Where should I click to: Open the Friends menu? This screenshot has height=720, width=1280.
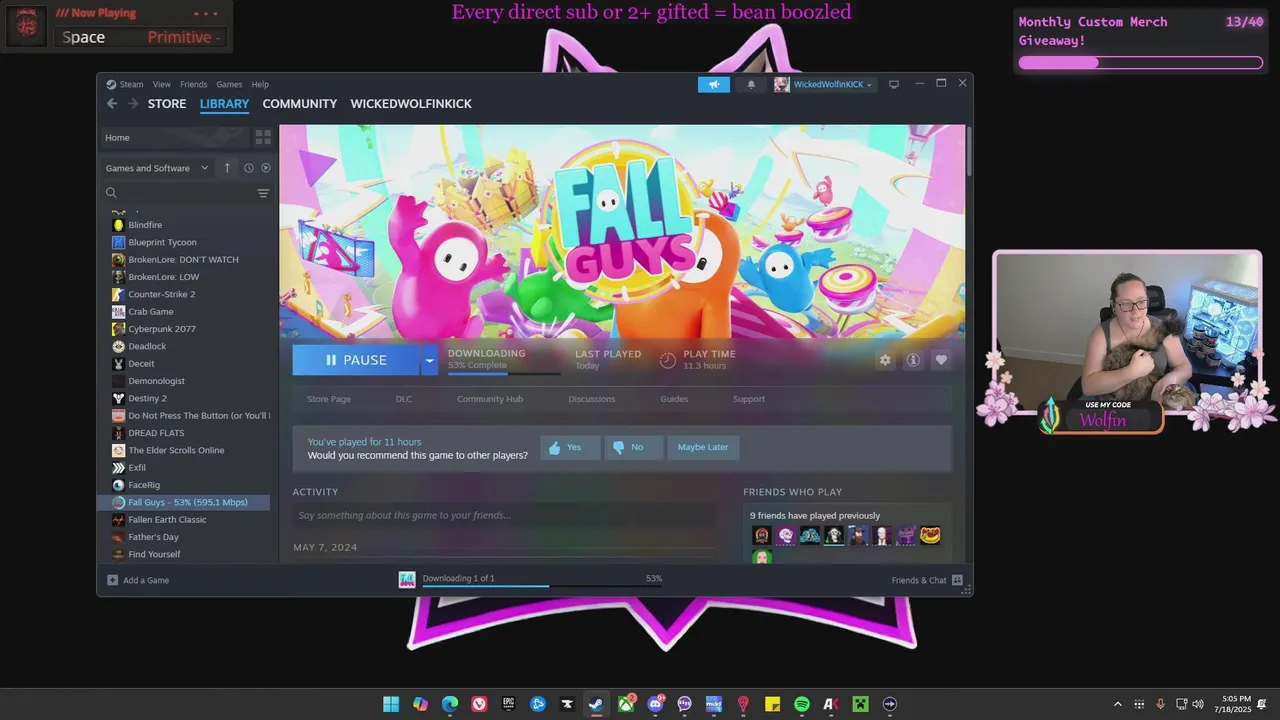pyautogui.click(x=194, y=84)
